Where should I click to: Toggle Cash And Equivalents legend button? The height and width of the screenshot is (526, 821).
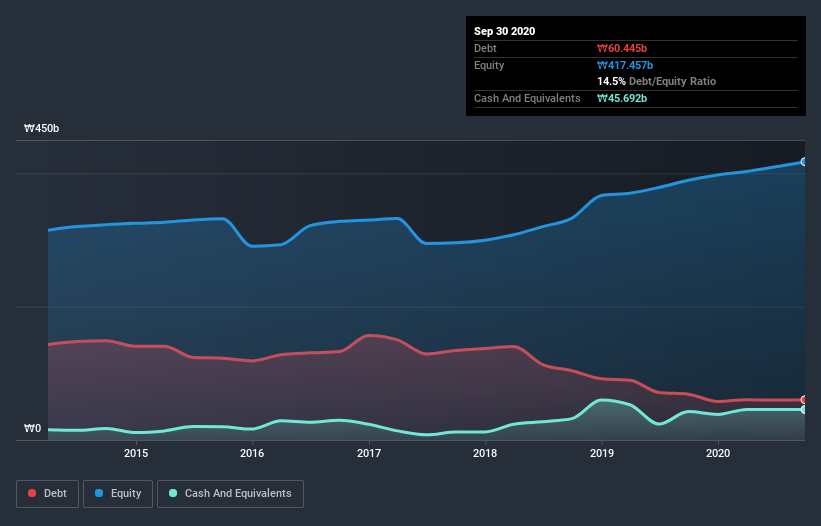click(230, 494)
